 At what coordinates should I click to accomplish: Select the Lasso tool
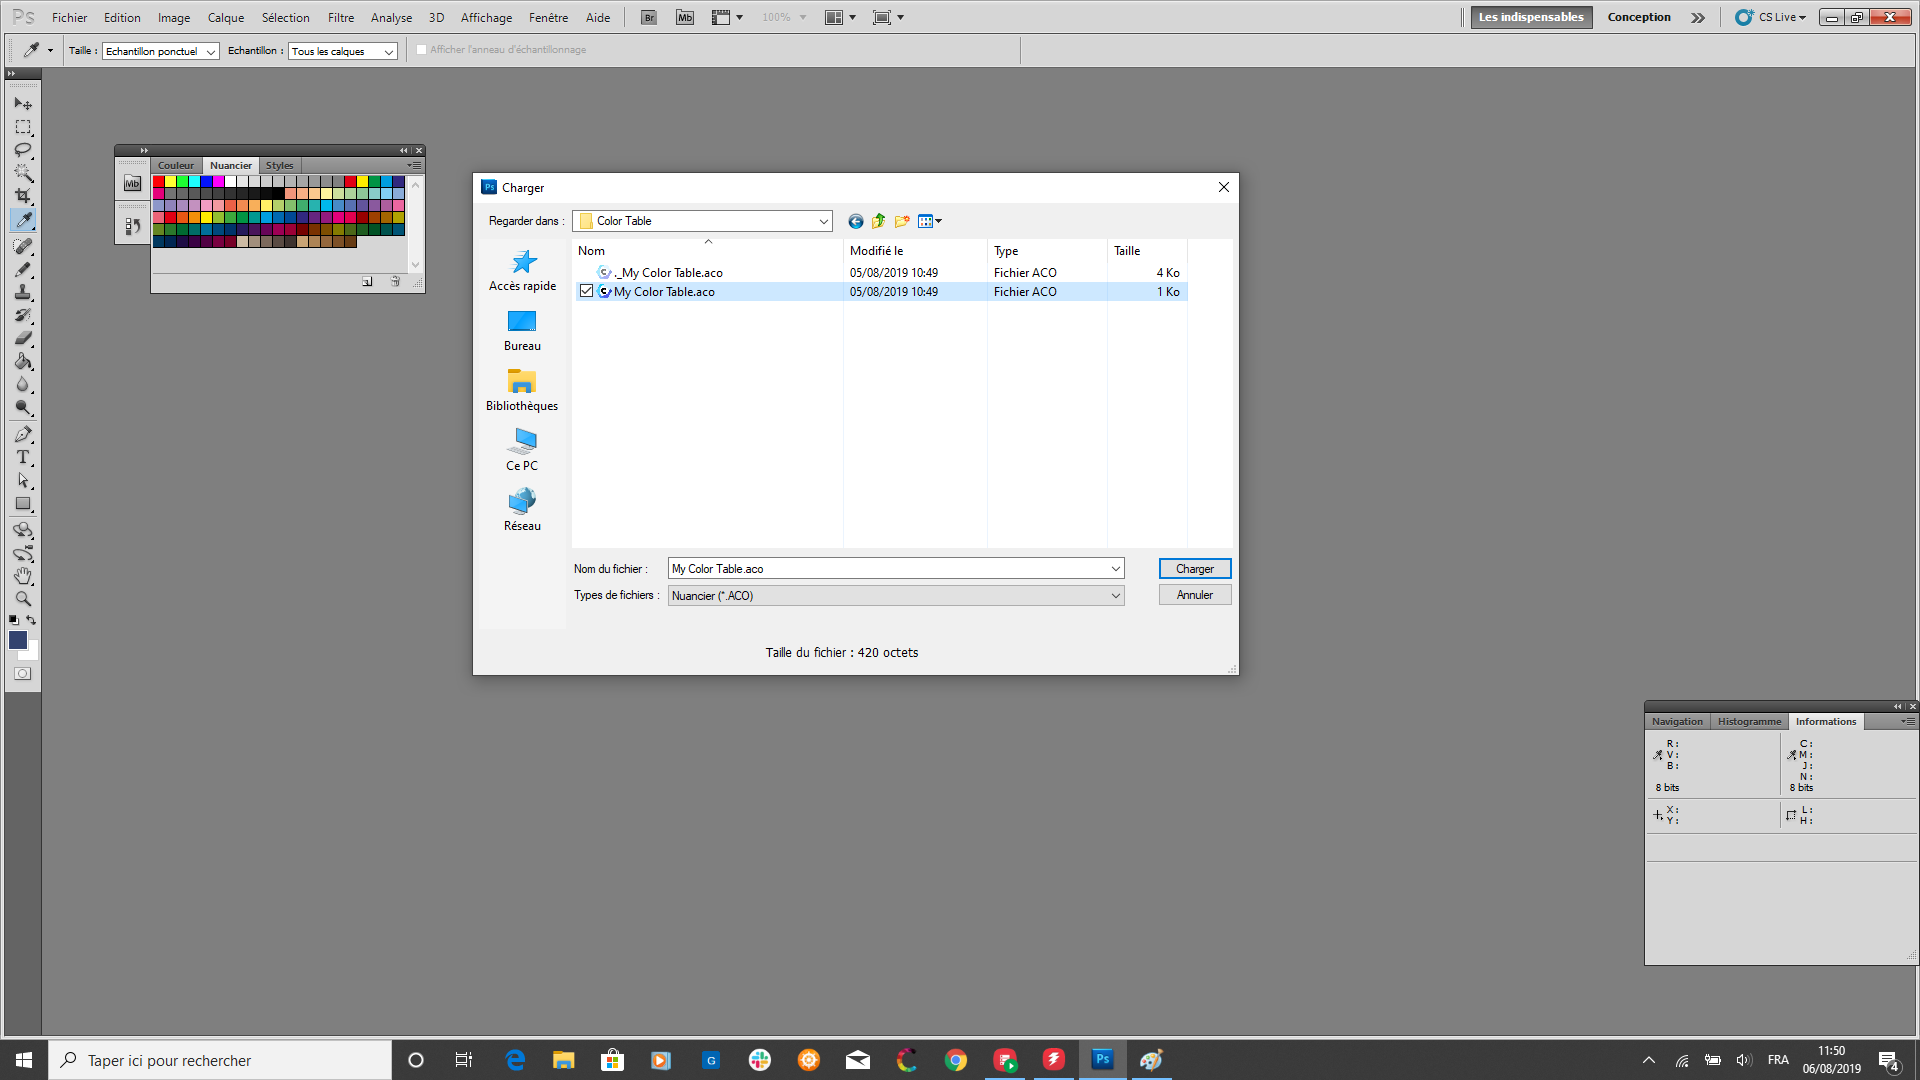click(23, 150)
